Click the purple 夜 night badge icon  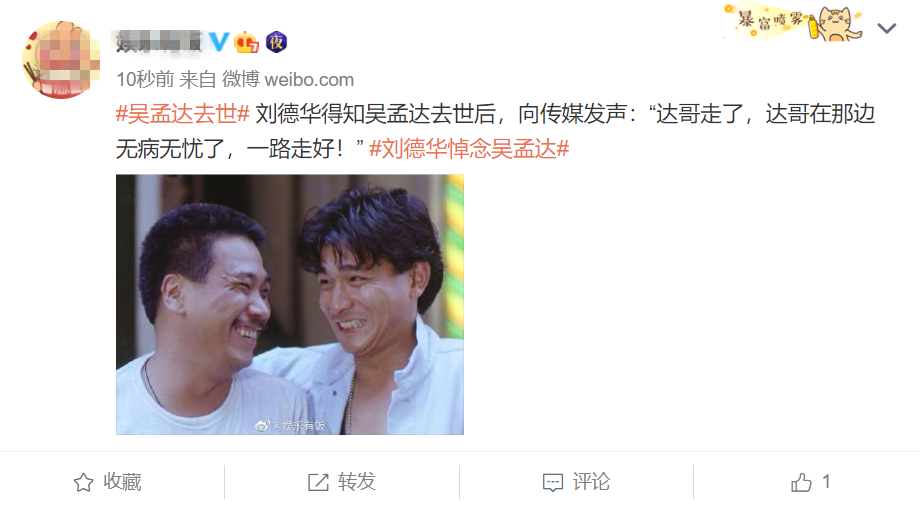pos(276,42)
